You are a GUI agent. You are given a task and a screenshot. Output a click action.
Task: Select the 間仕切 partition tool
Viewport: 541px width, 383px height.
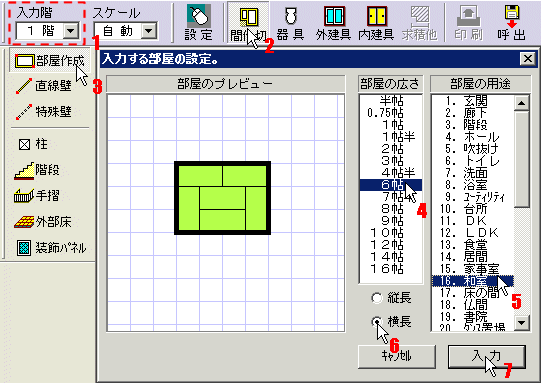coord(248,22)
